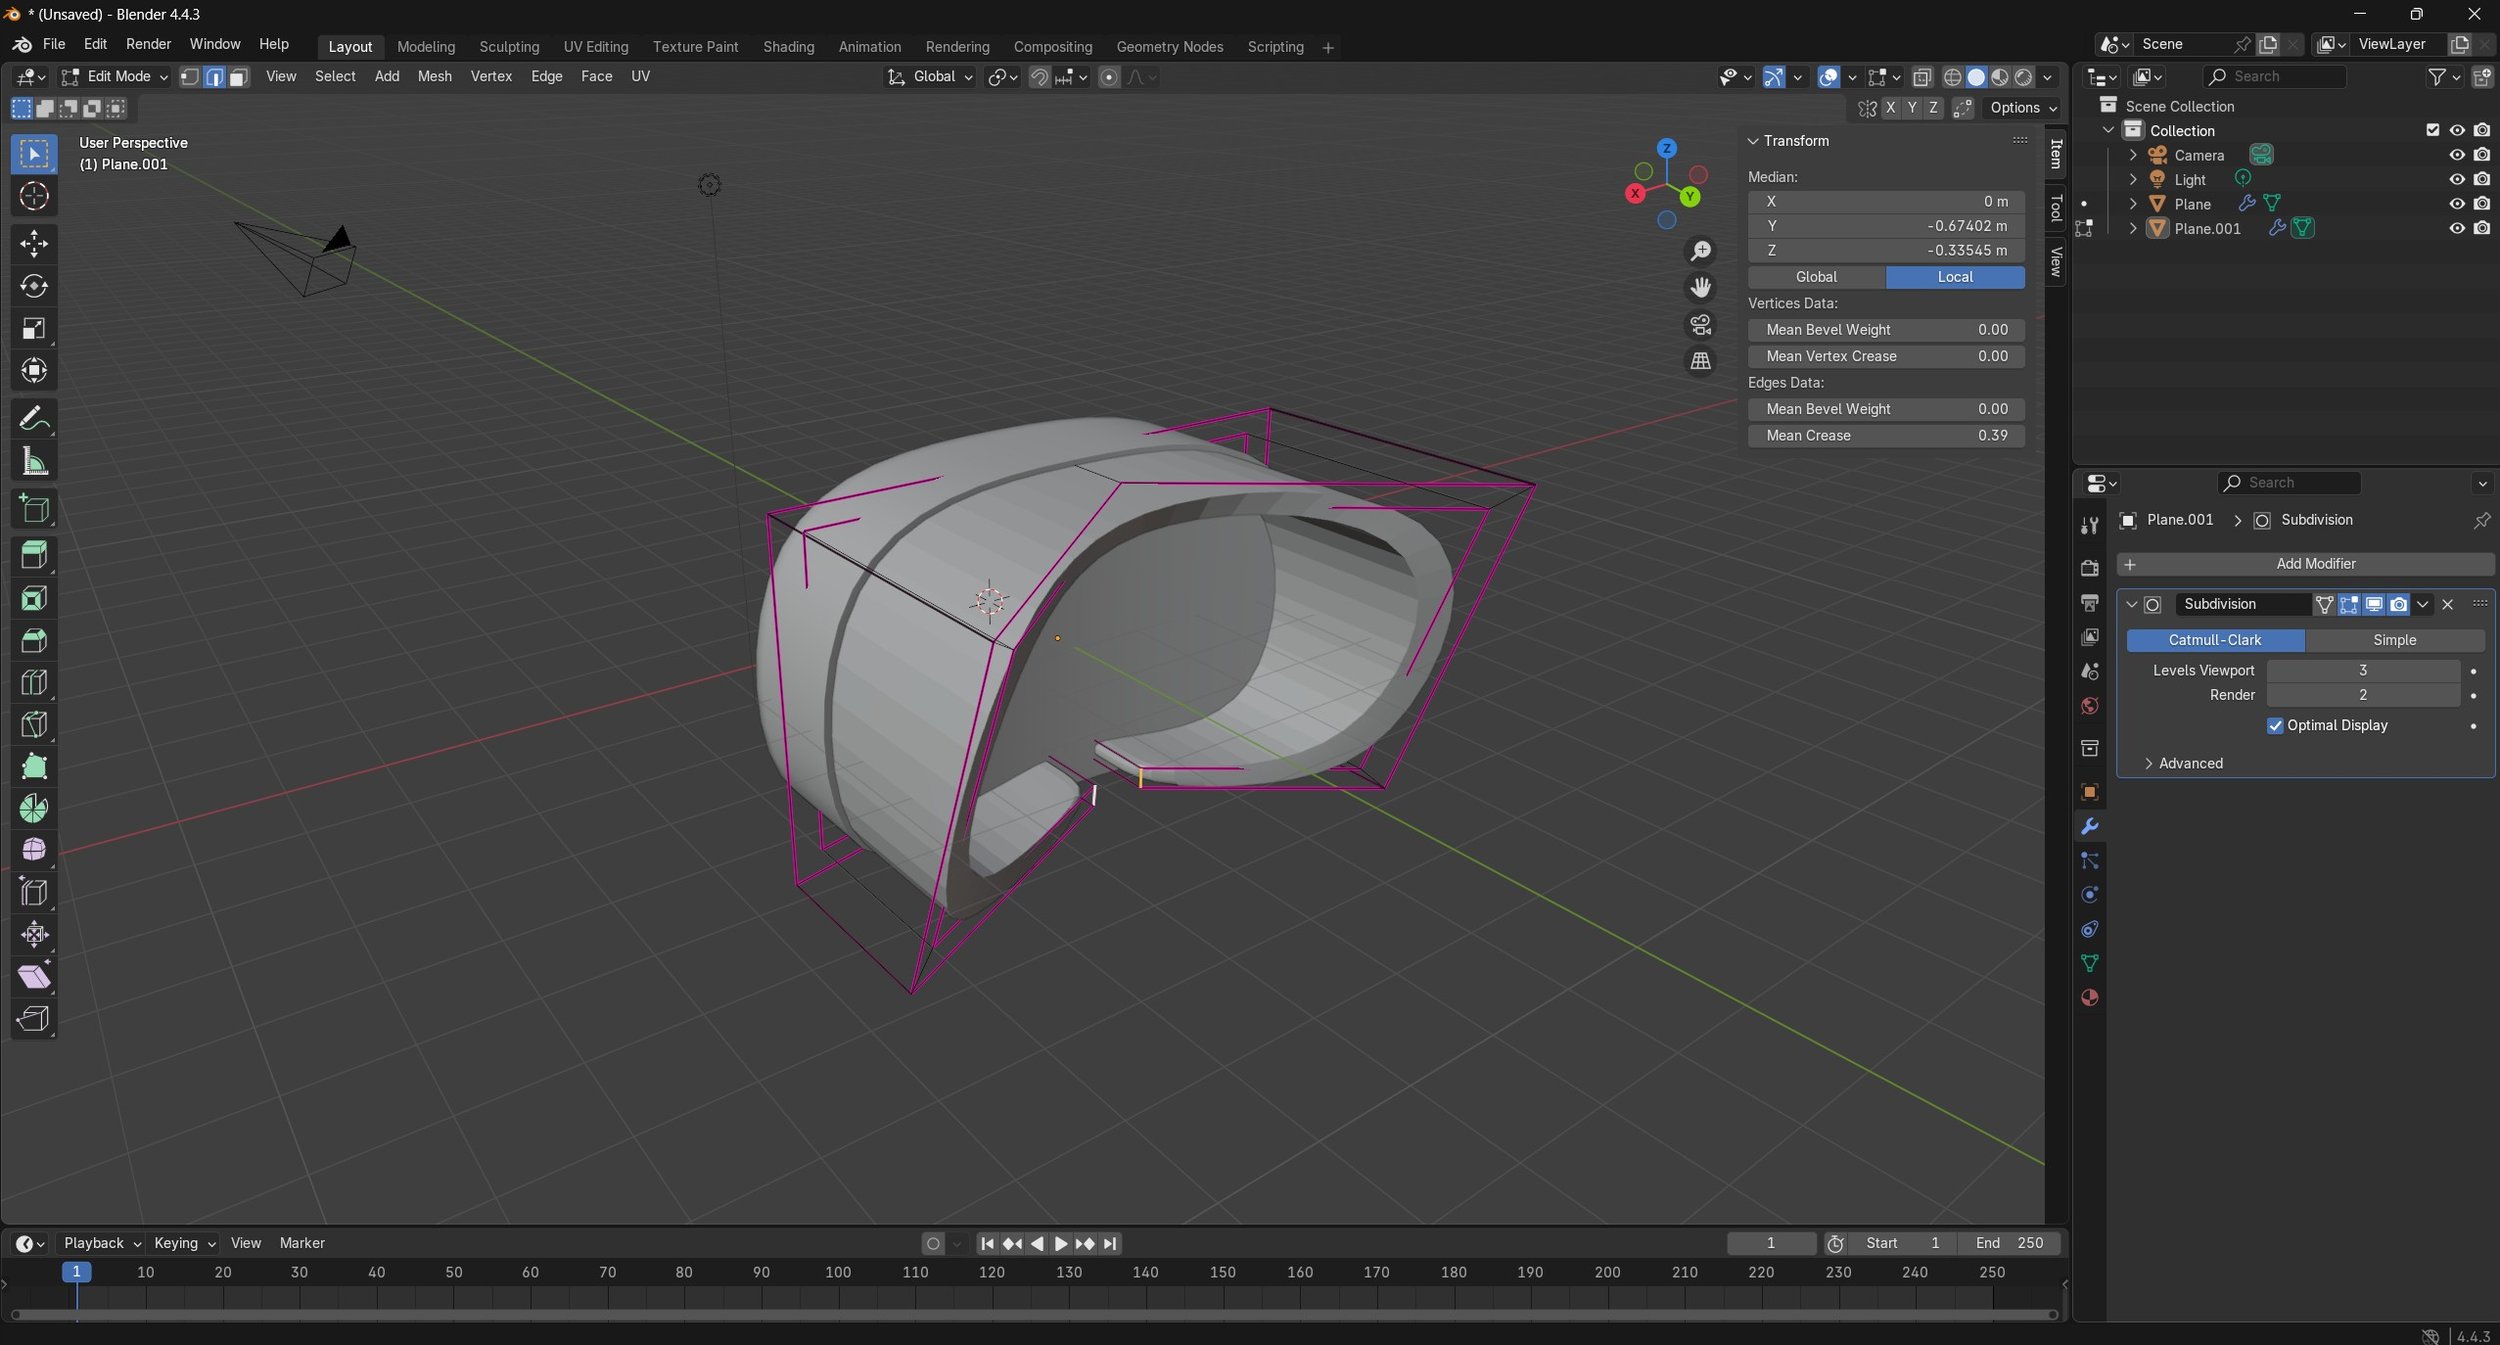The height and width of the screenshot is (1345, 2500).
Task: Toggle camera view in viewport
Action: 1700,324
